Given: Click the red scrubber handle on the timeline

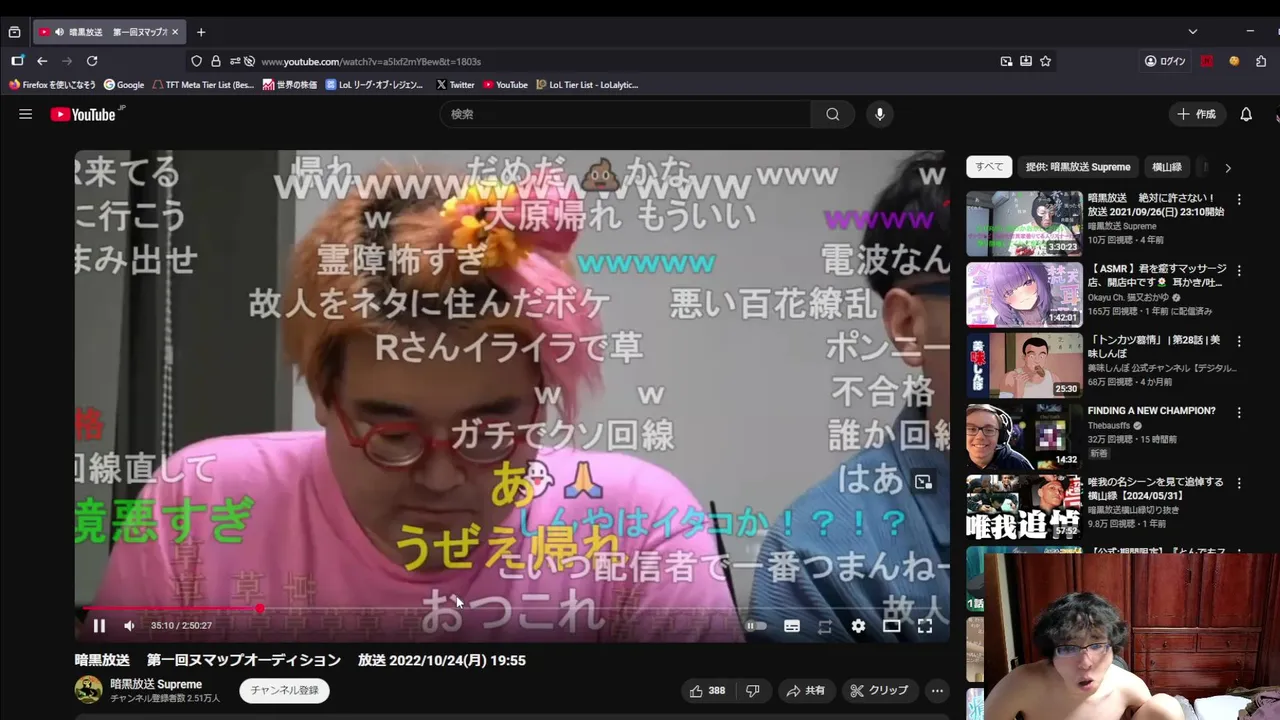Looking at the screenshot, I should 260,608.
